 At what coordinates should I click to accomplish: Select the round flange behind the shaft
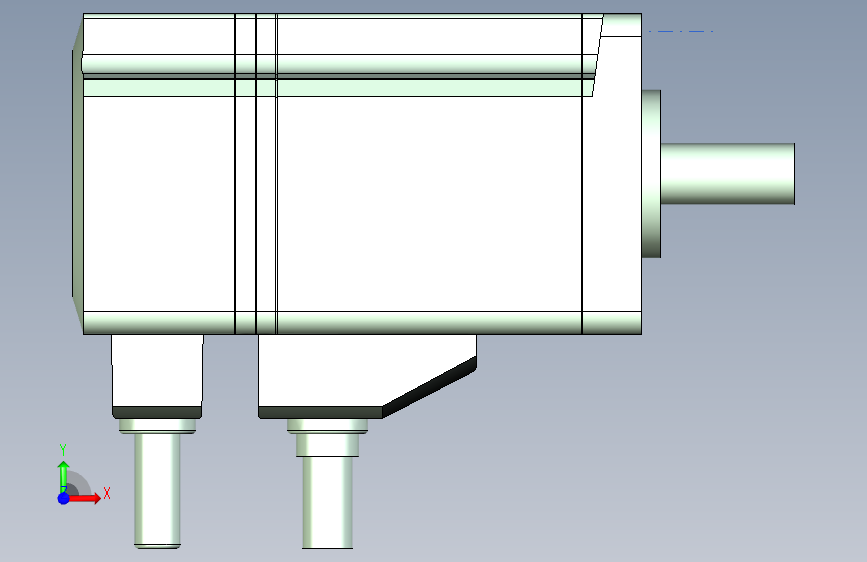click(651, 174)
